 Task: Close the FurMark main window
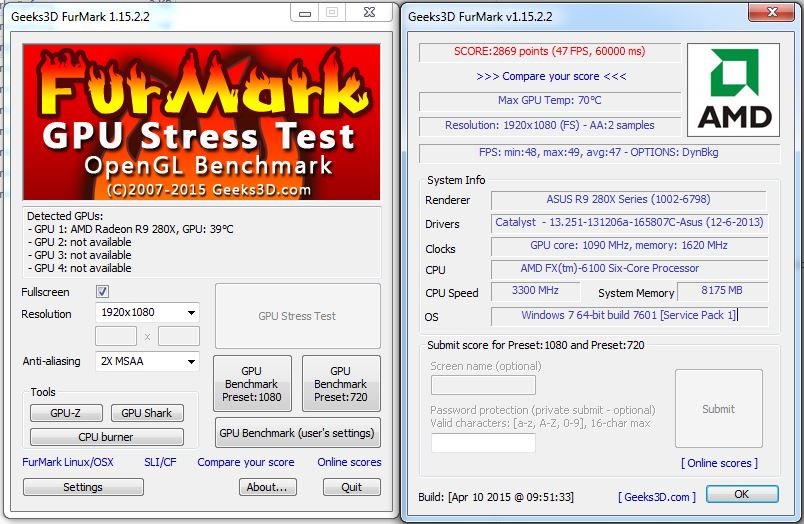(x=369, y=13)
